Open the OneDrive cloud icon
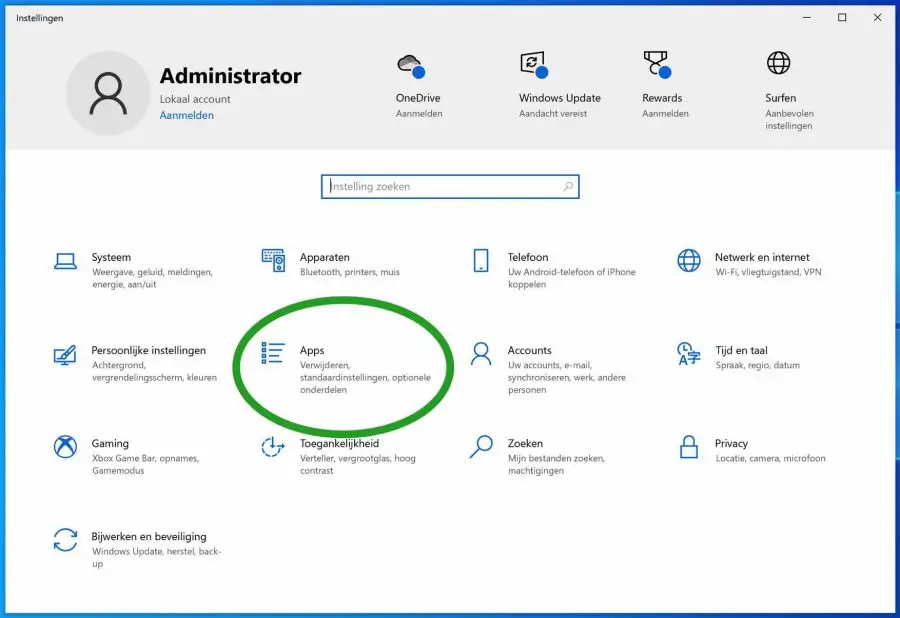Viewport: 900px width, 618px height. (411, 65)
